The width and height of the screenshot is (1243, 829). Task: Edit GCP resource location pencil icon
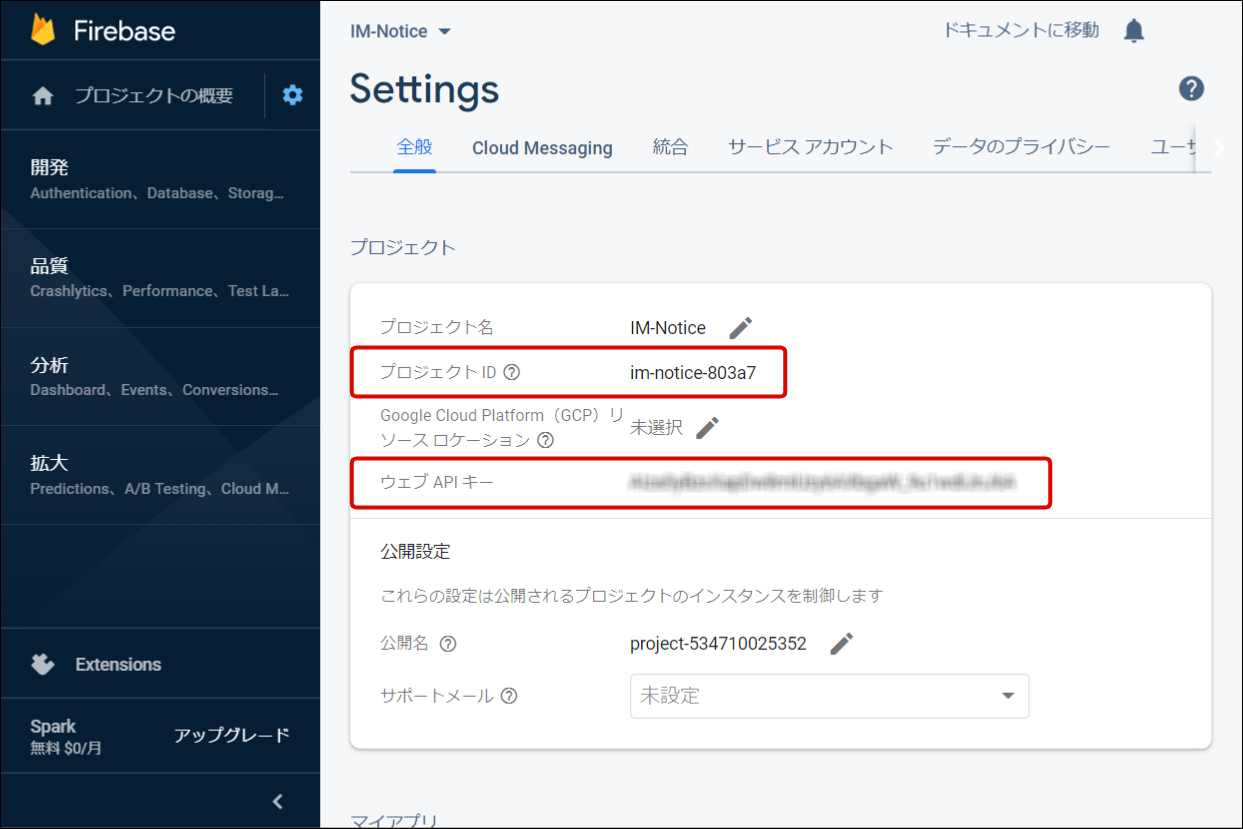click(x=707, y=428)
